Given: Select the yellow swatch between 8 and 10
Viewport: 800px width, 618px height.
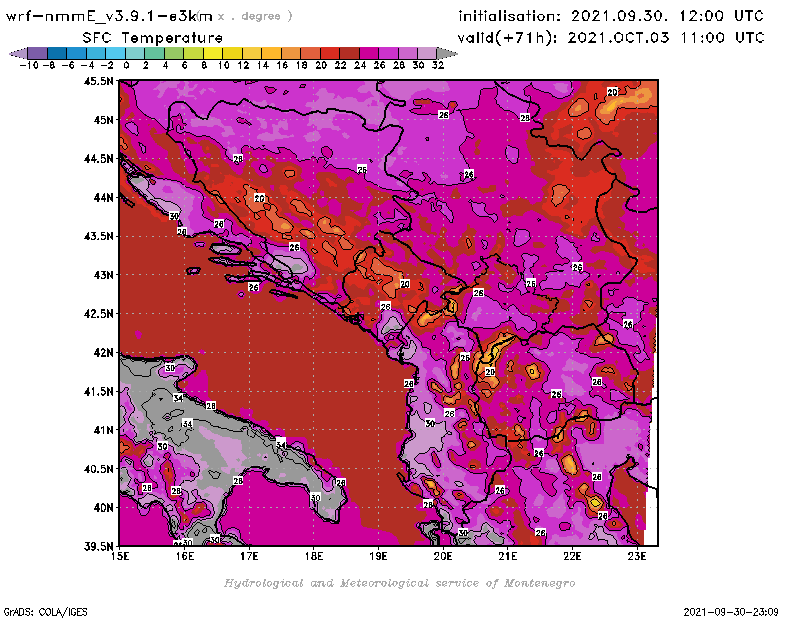Looking at the screenshot, I should point(213,54).
